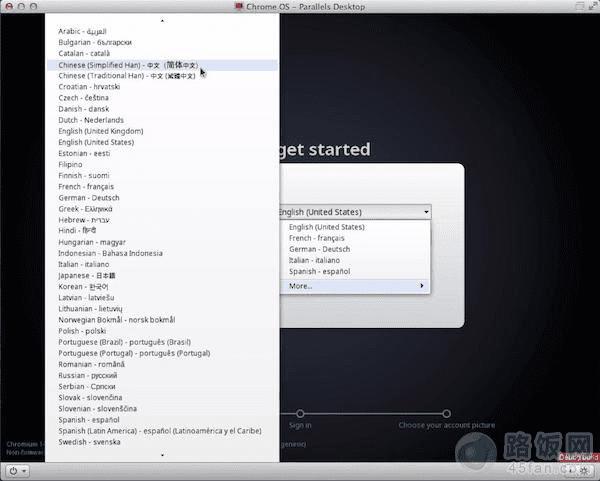Select Slovak - slovenčina

(x=162, y=398)
